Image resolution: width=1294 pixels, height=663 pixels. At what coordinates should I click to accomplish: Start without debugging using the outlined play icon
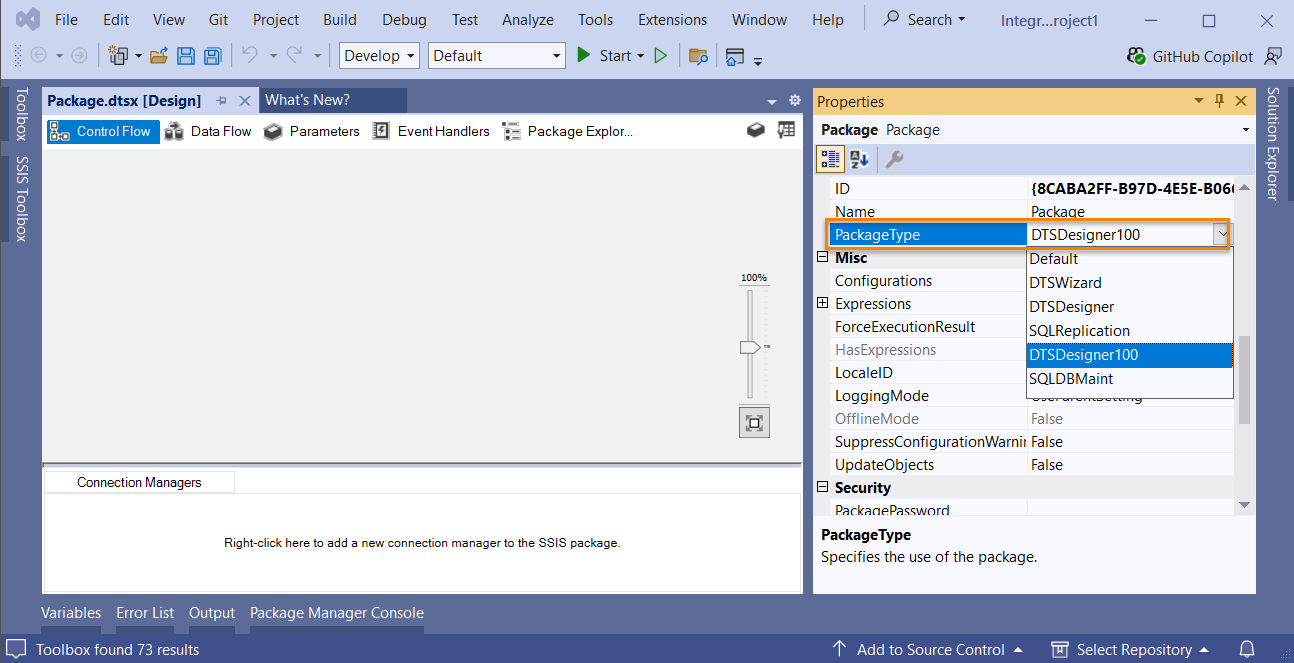click(660, 56)
